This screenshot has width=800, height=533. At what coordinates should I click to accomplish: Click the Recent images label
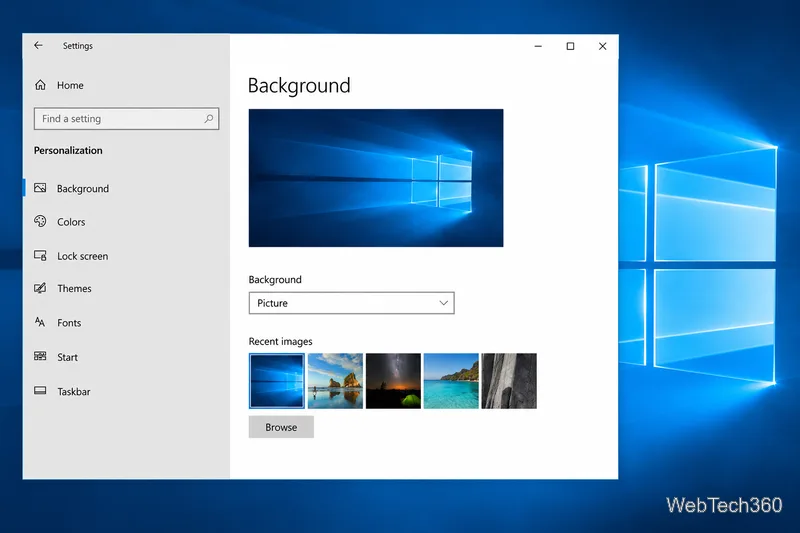click(280, 341)
